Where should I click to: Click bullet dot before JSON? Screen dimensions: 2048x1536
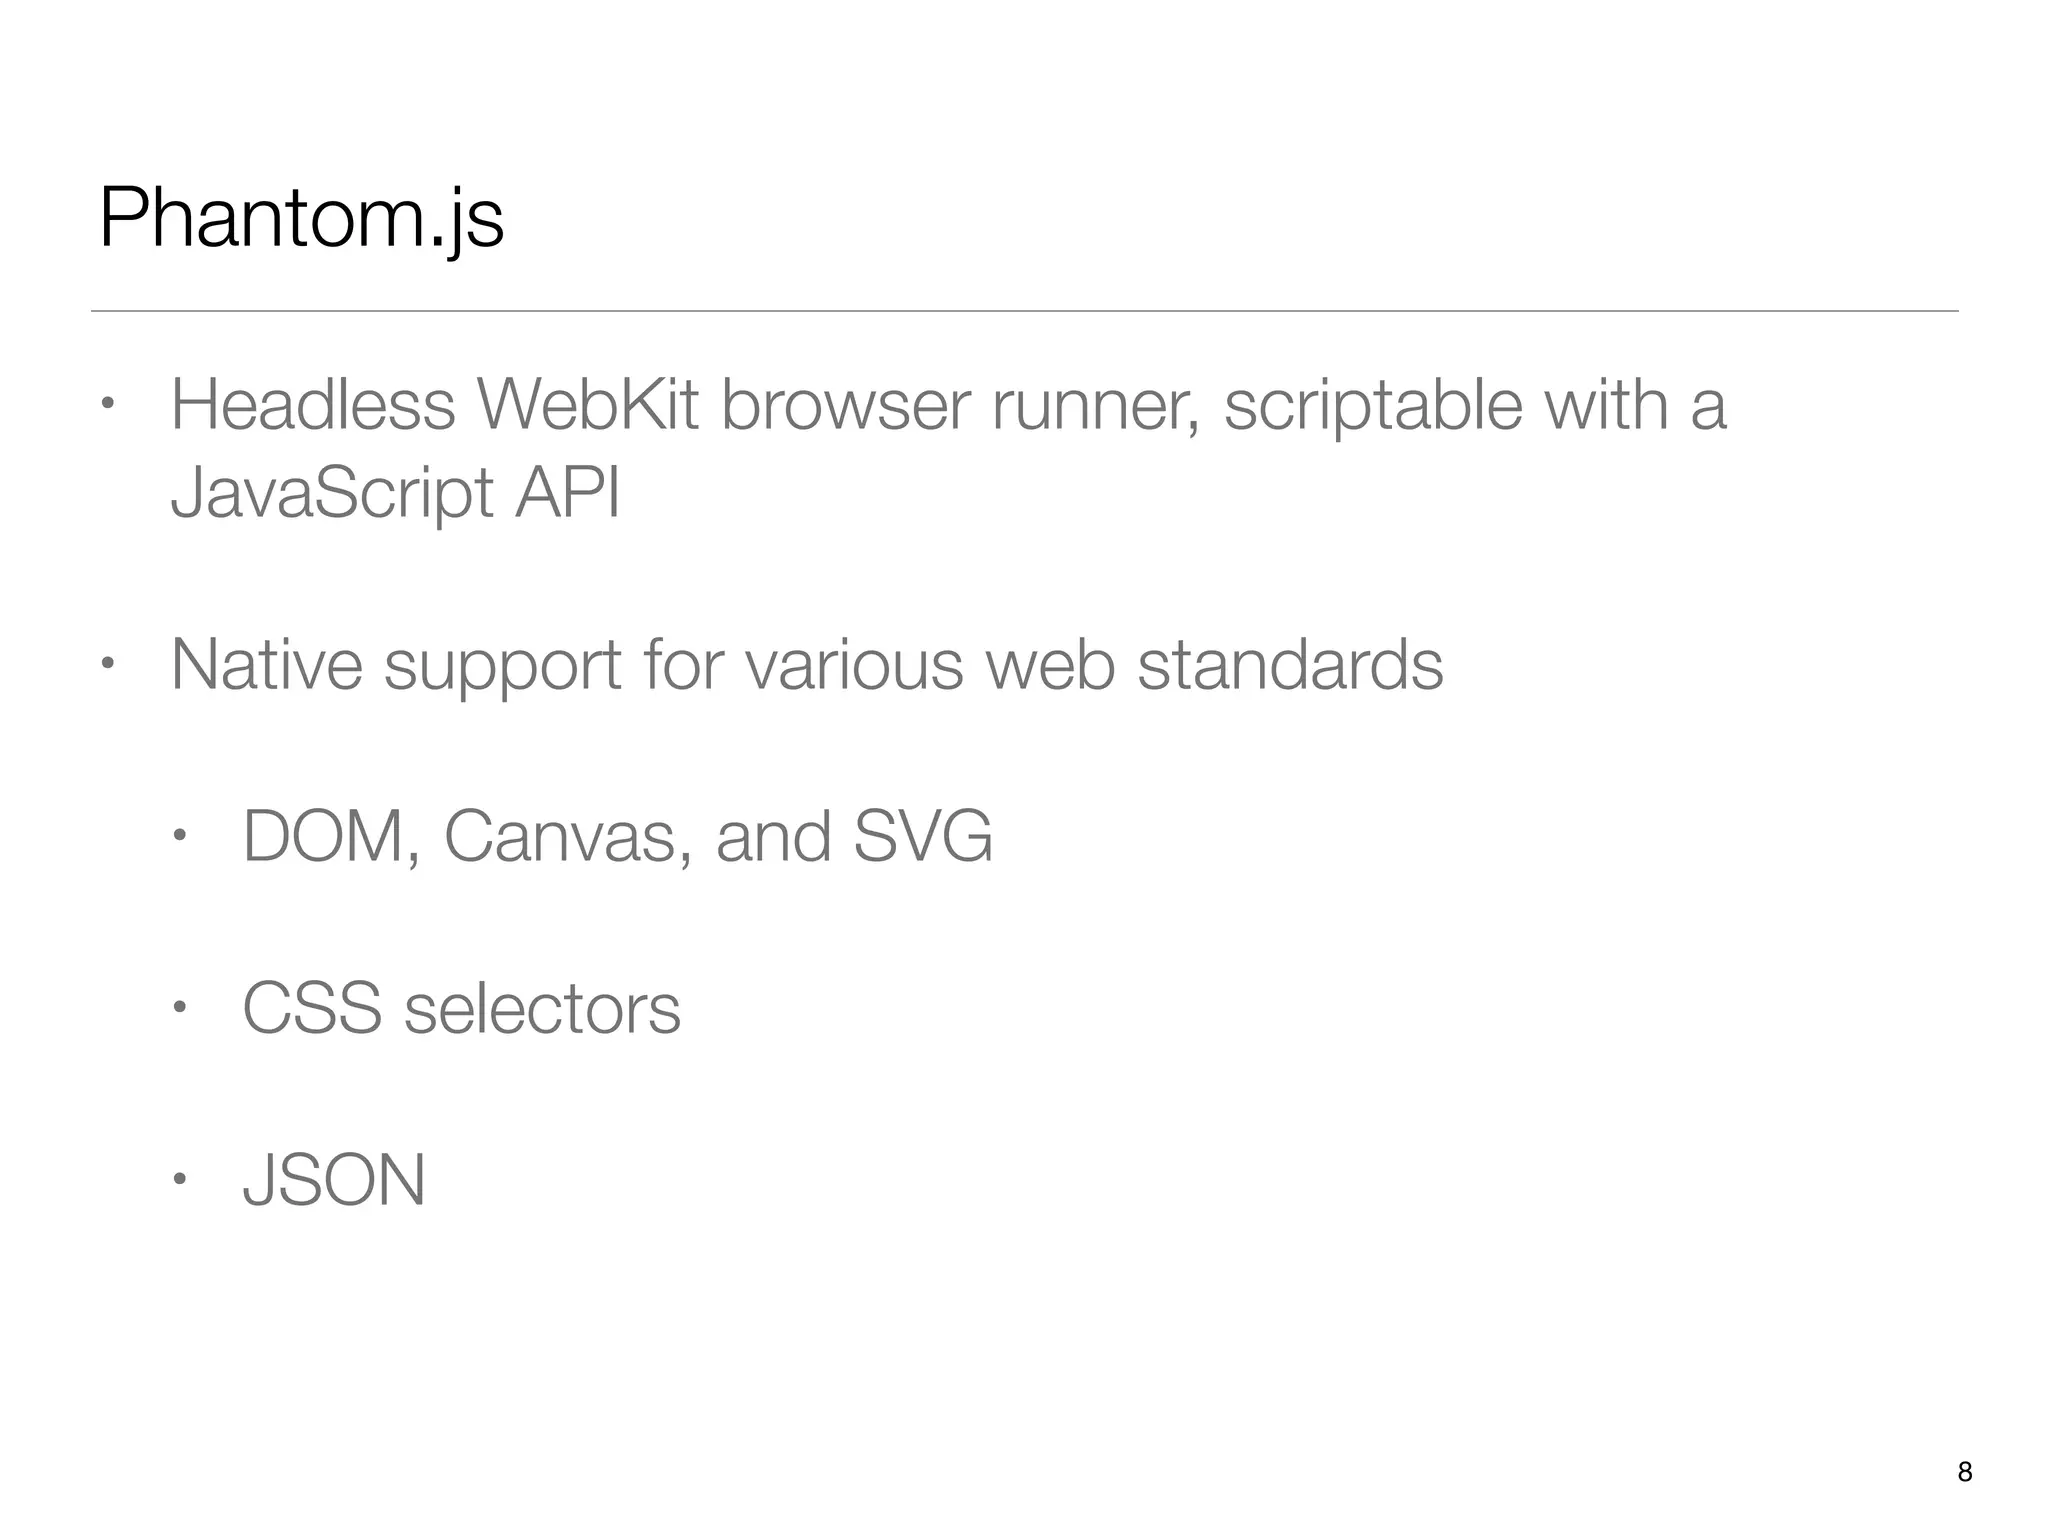(179, 1179)
